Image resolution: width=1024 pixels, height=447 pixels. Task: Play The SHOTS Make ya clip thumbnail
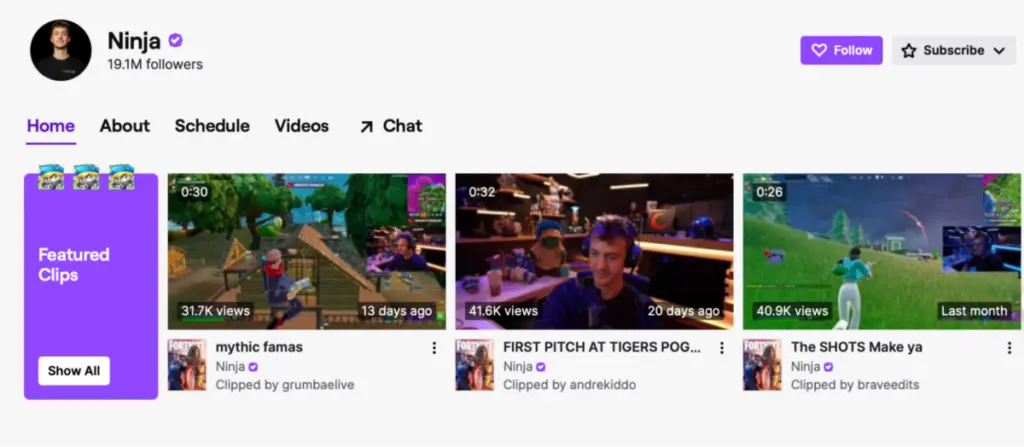882,251
